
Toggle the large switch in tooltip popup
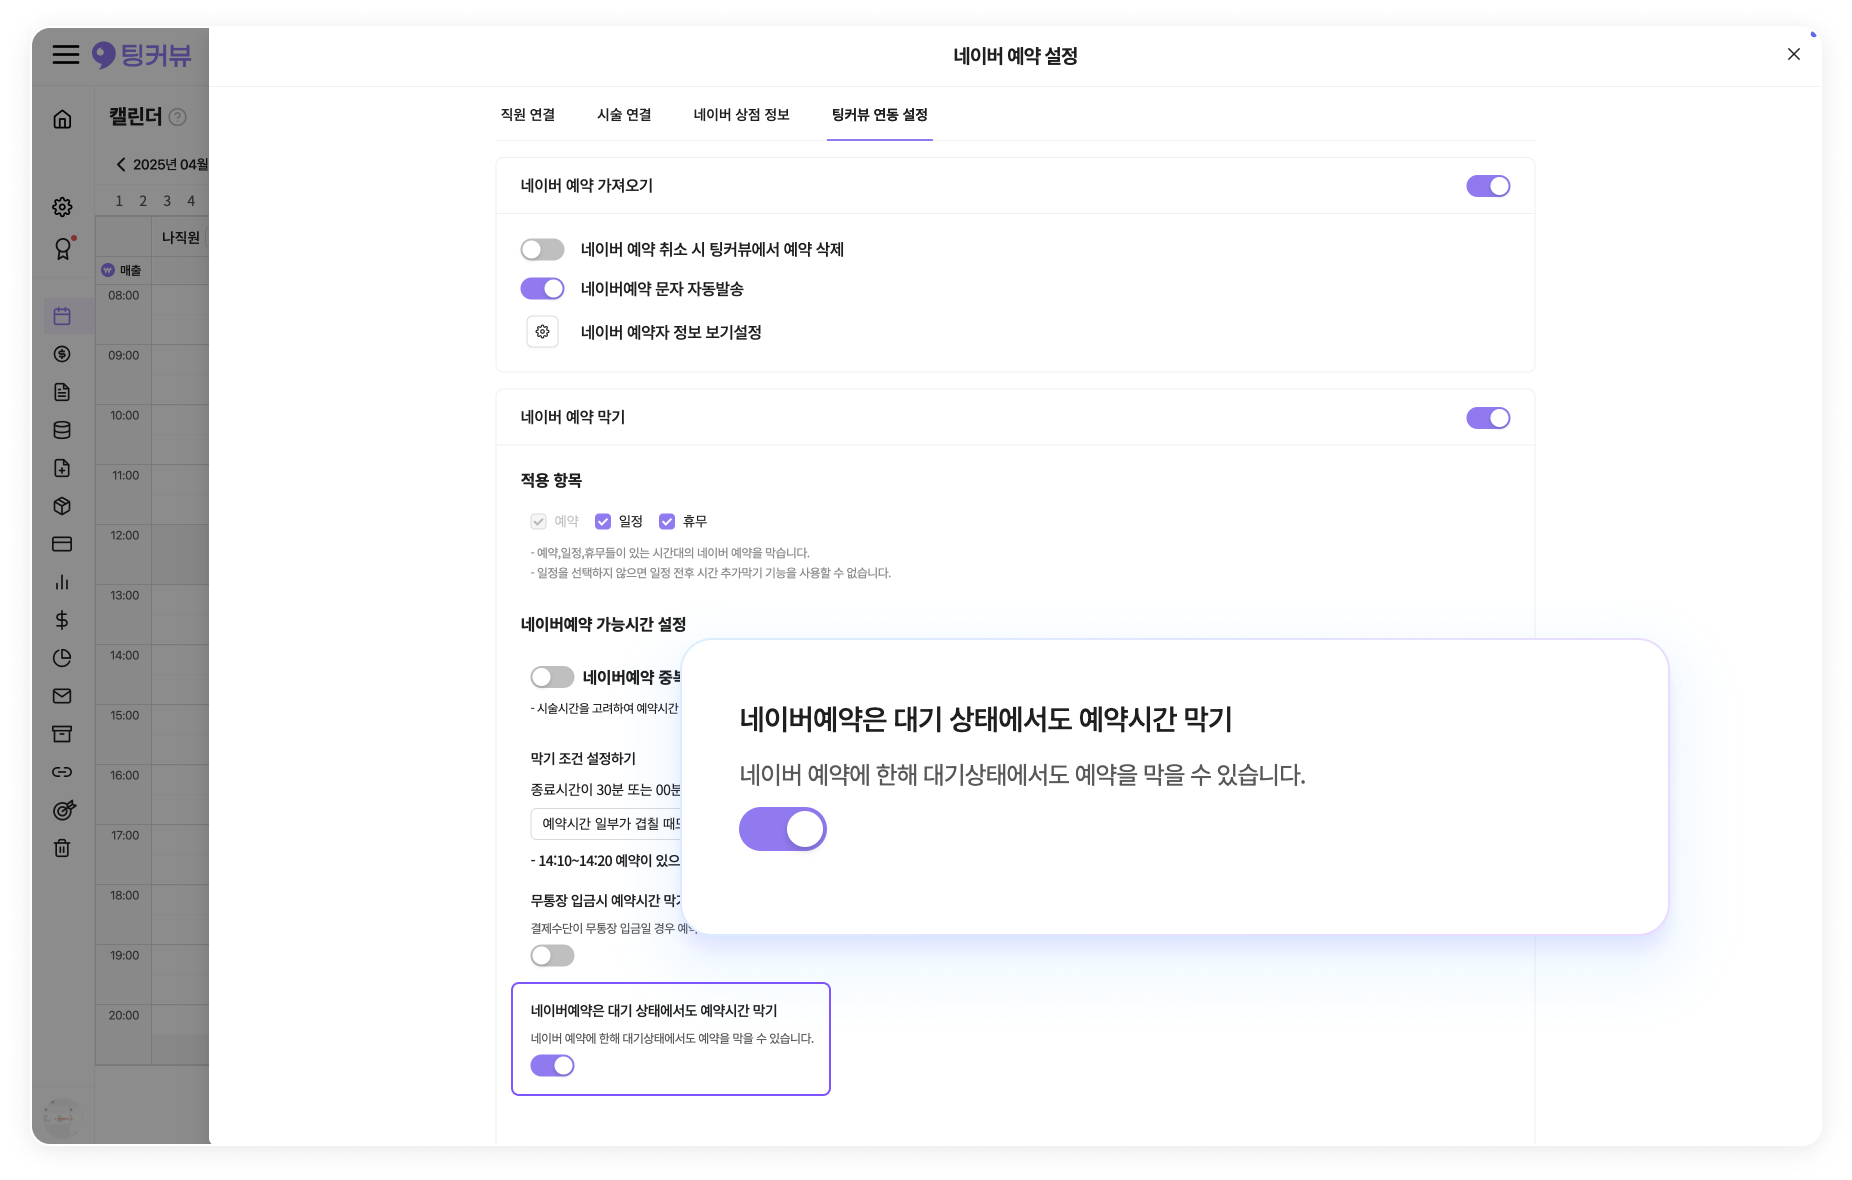[x=782, y=829]
